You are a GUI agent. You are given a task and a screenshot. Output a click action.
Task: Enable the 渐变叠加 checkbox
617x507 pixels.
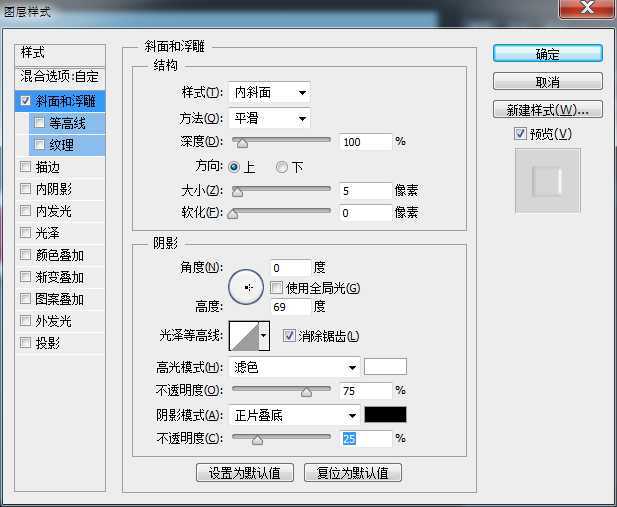pos(26,277)
